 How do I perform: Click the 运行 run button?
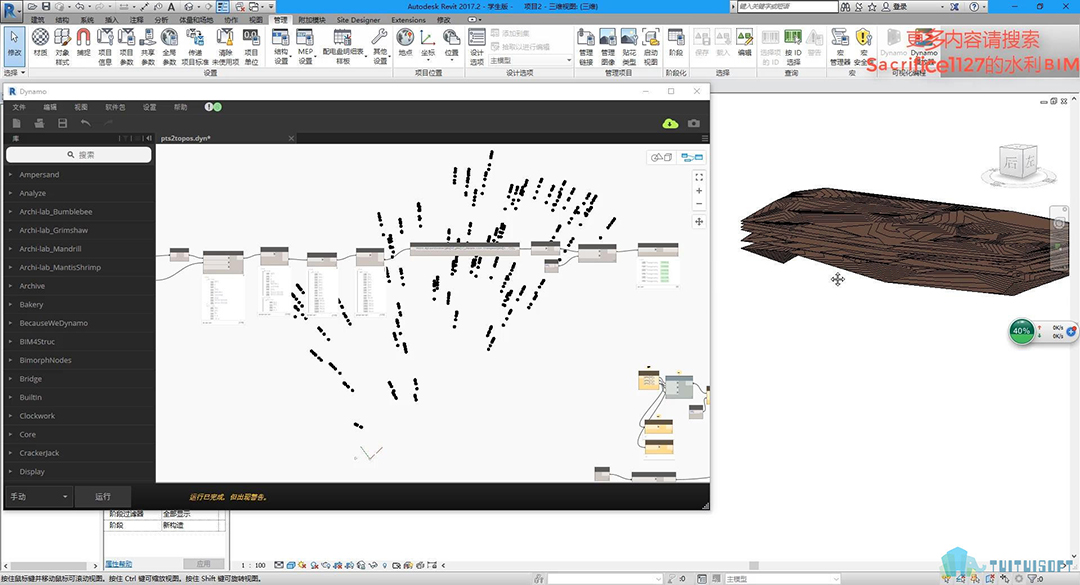103,497
